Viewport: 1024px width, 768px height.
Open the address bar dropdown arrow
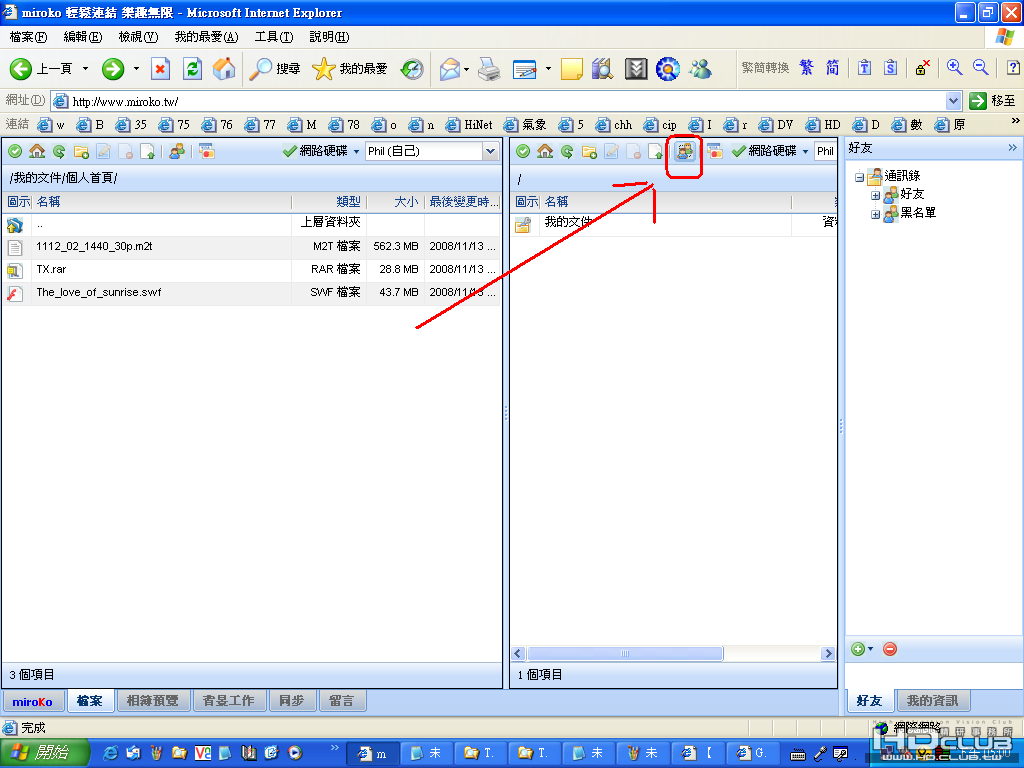click(x=953, y=101)
